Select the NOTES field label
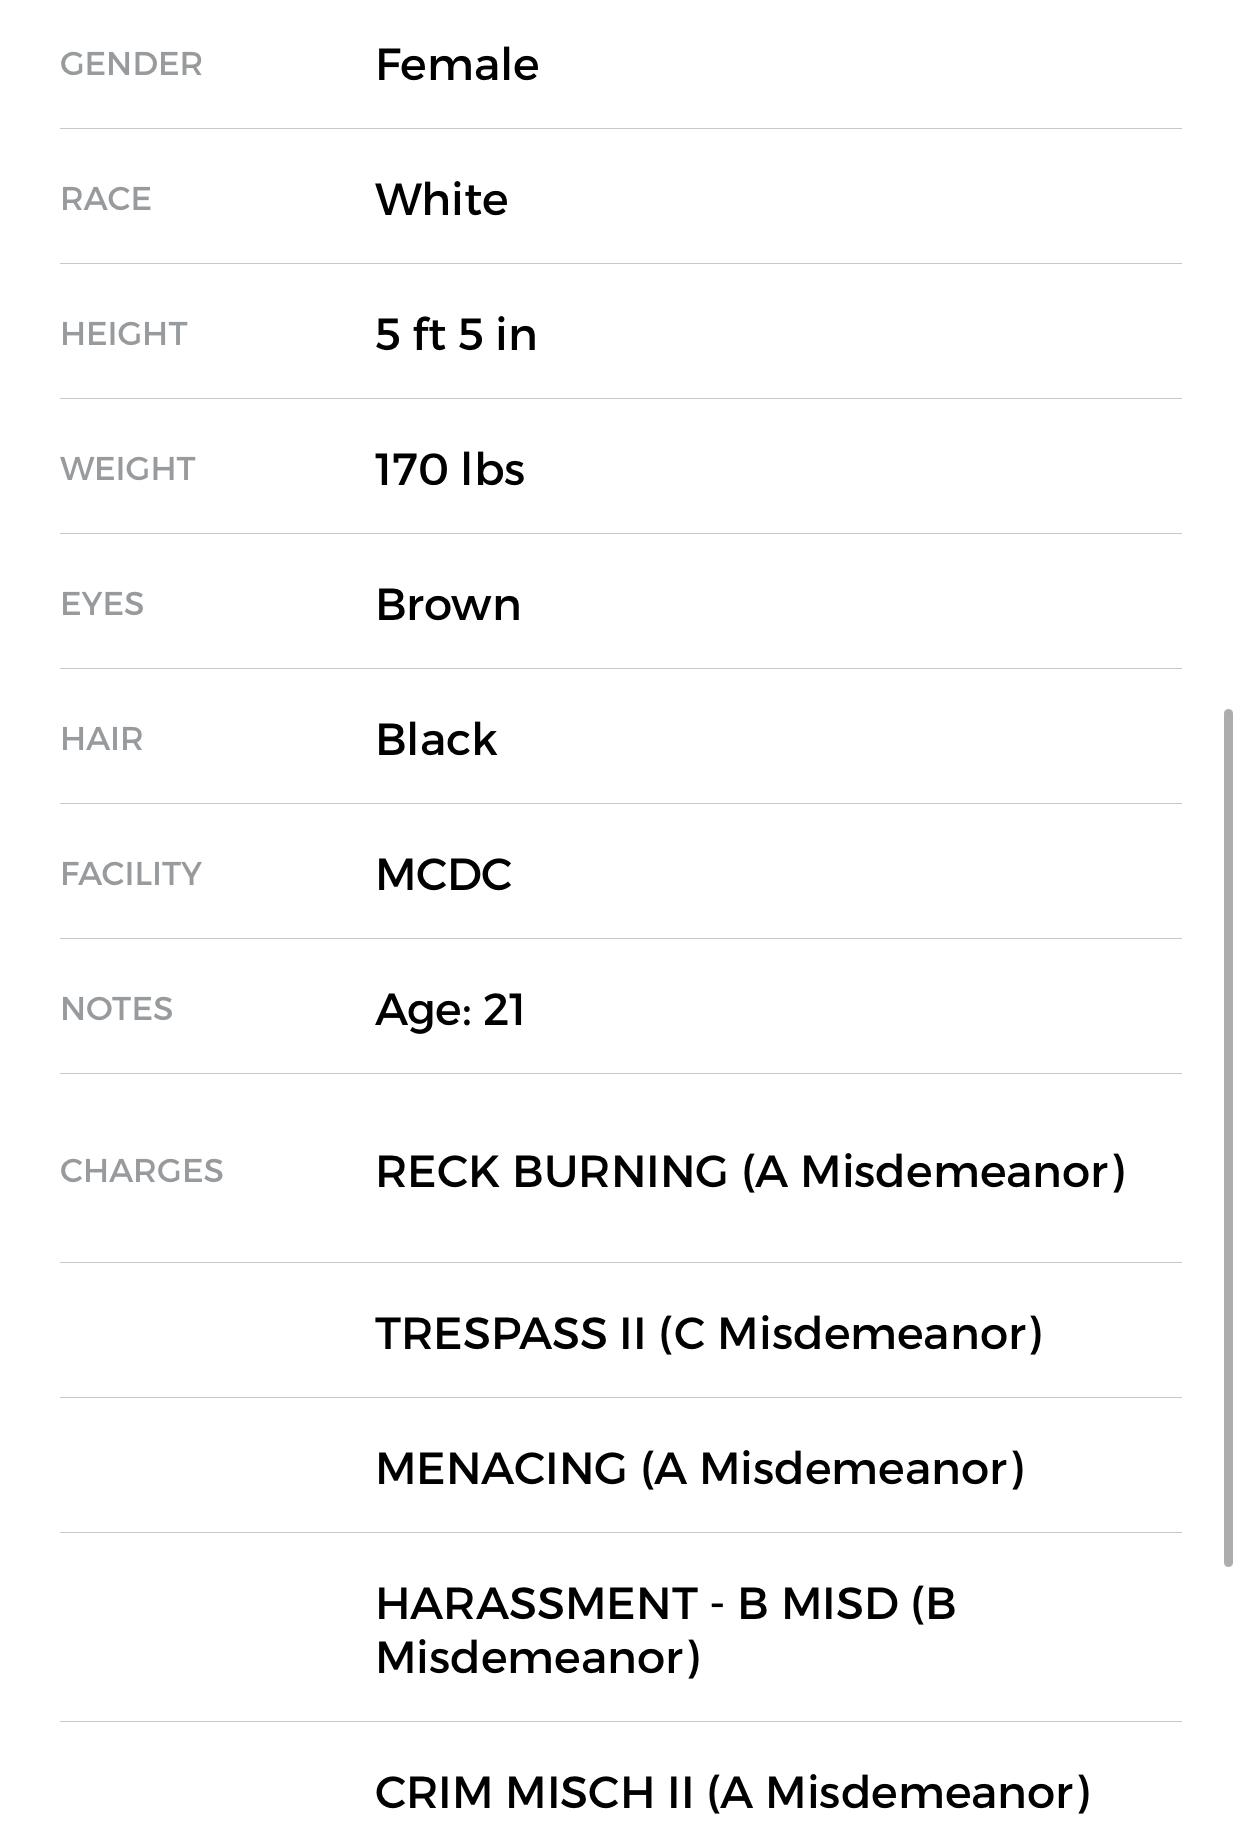The height and width of the screenshot is (1830, 1242). tap(116, 1009)
